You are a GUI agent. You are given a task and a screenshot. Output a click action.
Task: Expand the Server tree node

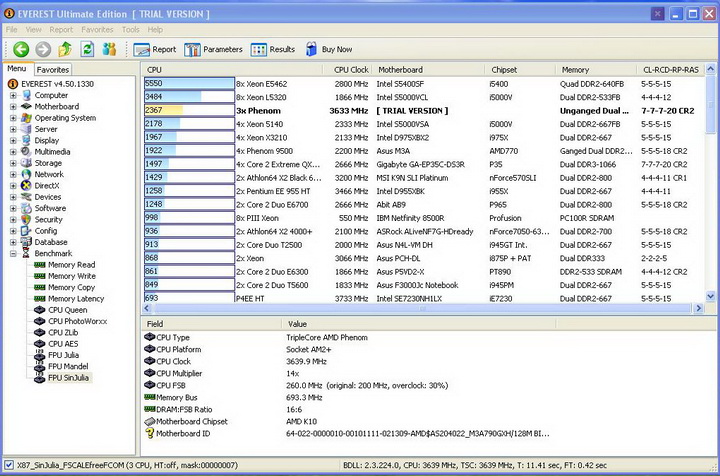[x=13, y=129]
